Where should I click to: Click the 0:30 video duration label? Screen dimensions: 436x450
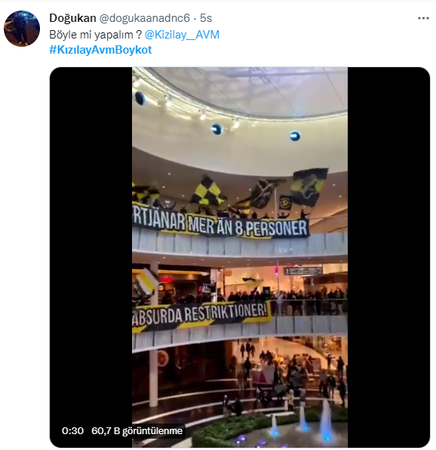[72, 431]
